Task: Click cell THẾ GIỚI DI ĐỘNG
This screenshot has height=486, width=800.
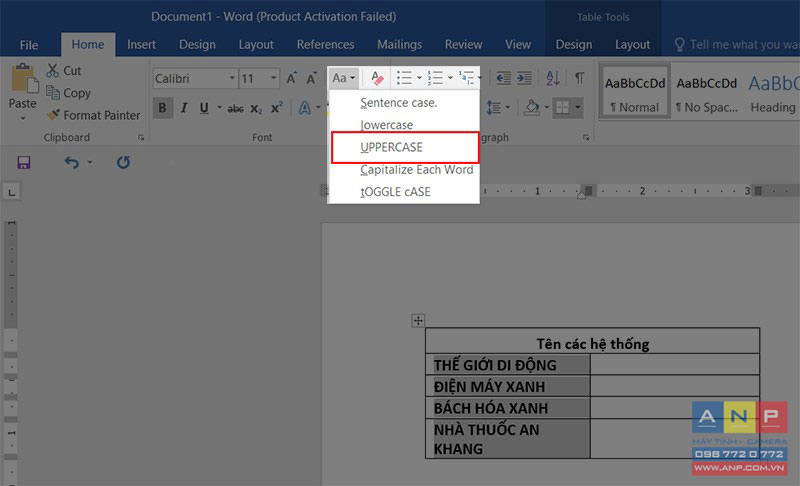Action: click(508, 365)
